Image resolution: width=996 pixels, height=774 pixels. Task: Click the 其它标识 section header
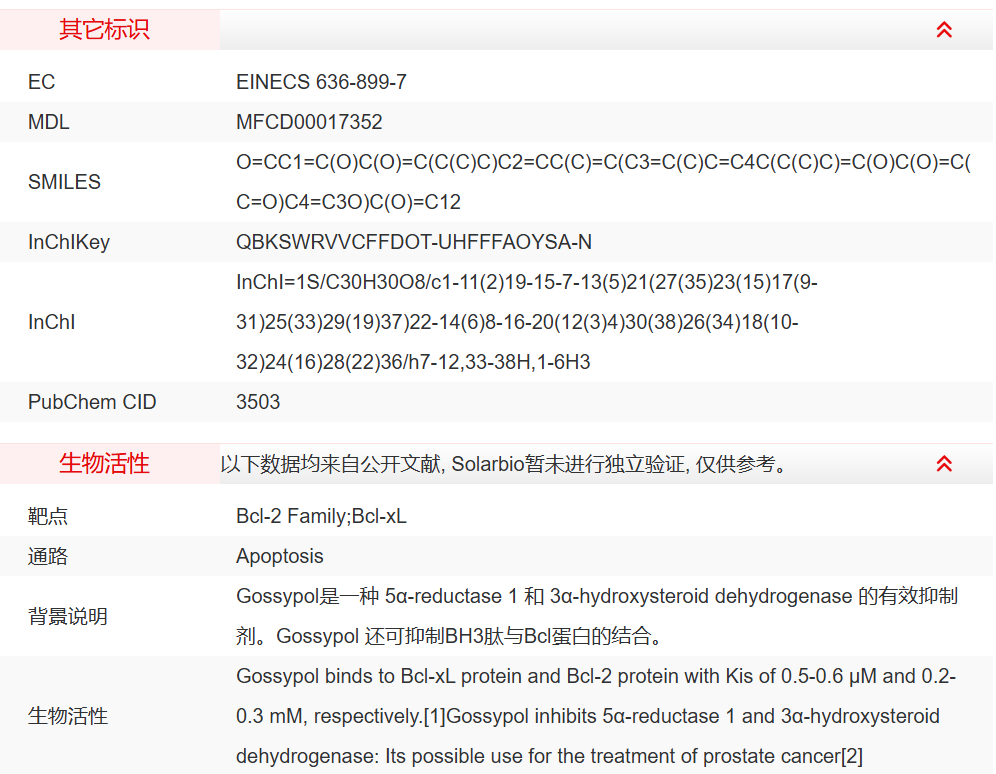click(104, 30)
